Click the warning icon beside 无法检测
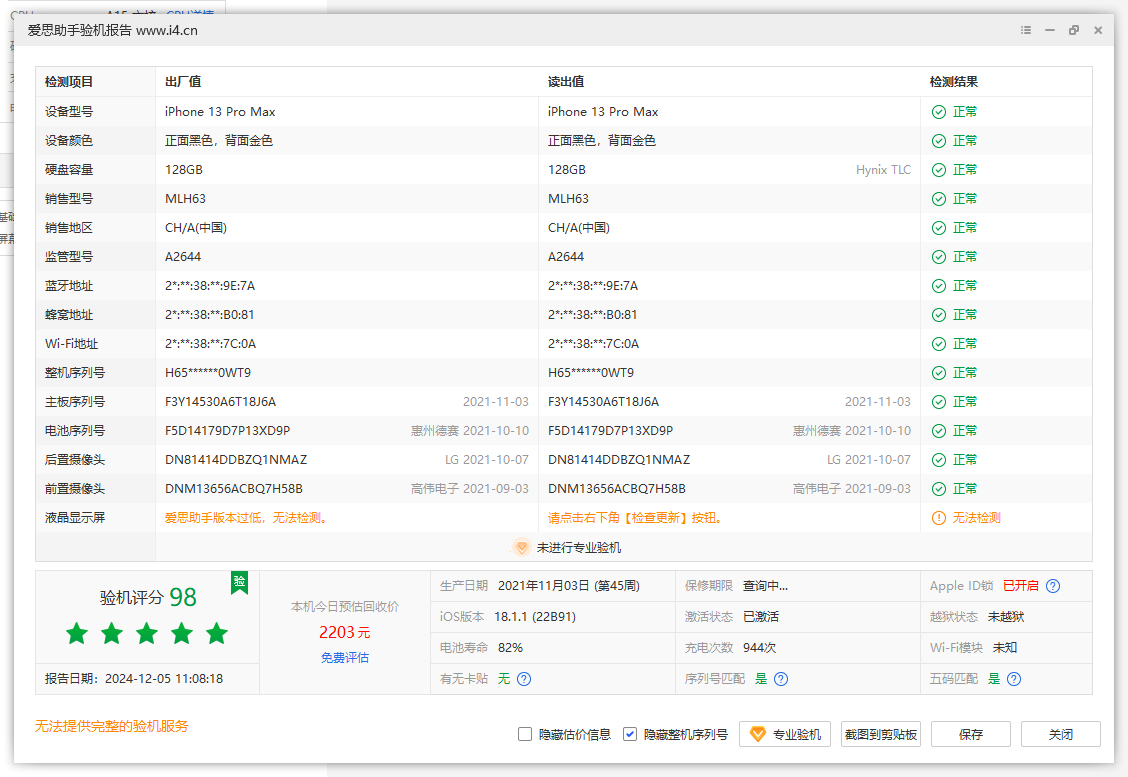Viewport: 1128px width, 777px height. [x=938, y=518]
